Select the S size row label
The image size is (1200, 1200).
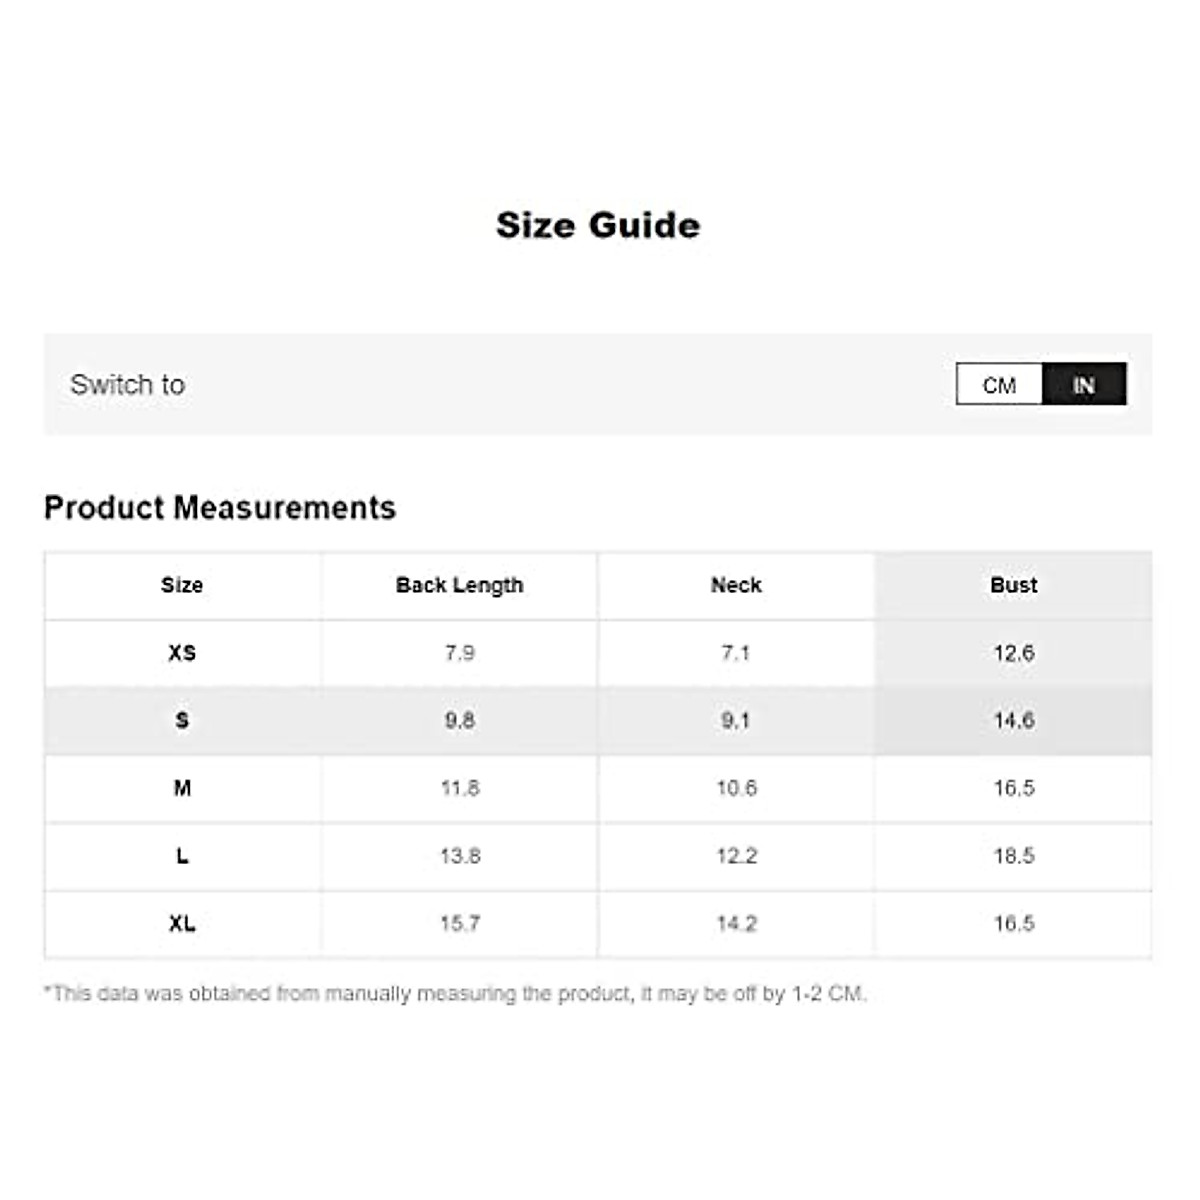pyautogui.click(x=182, y=720)
